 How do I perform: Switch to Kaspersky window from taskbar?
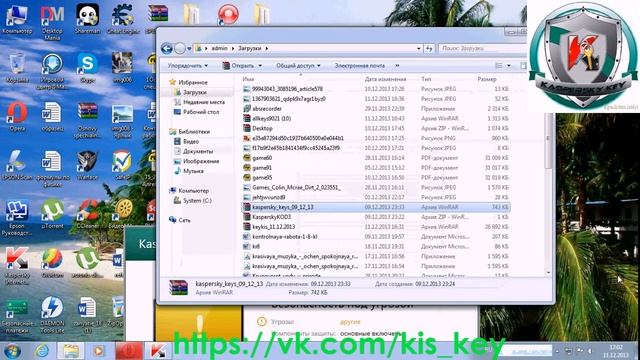[x=158, y=351]
